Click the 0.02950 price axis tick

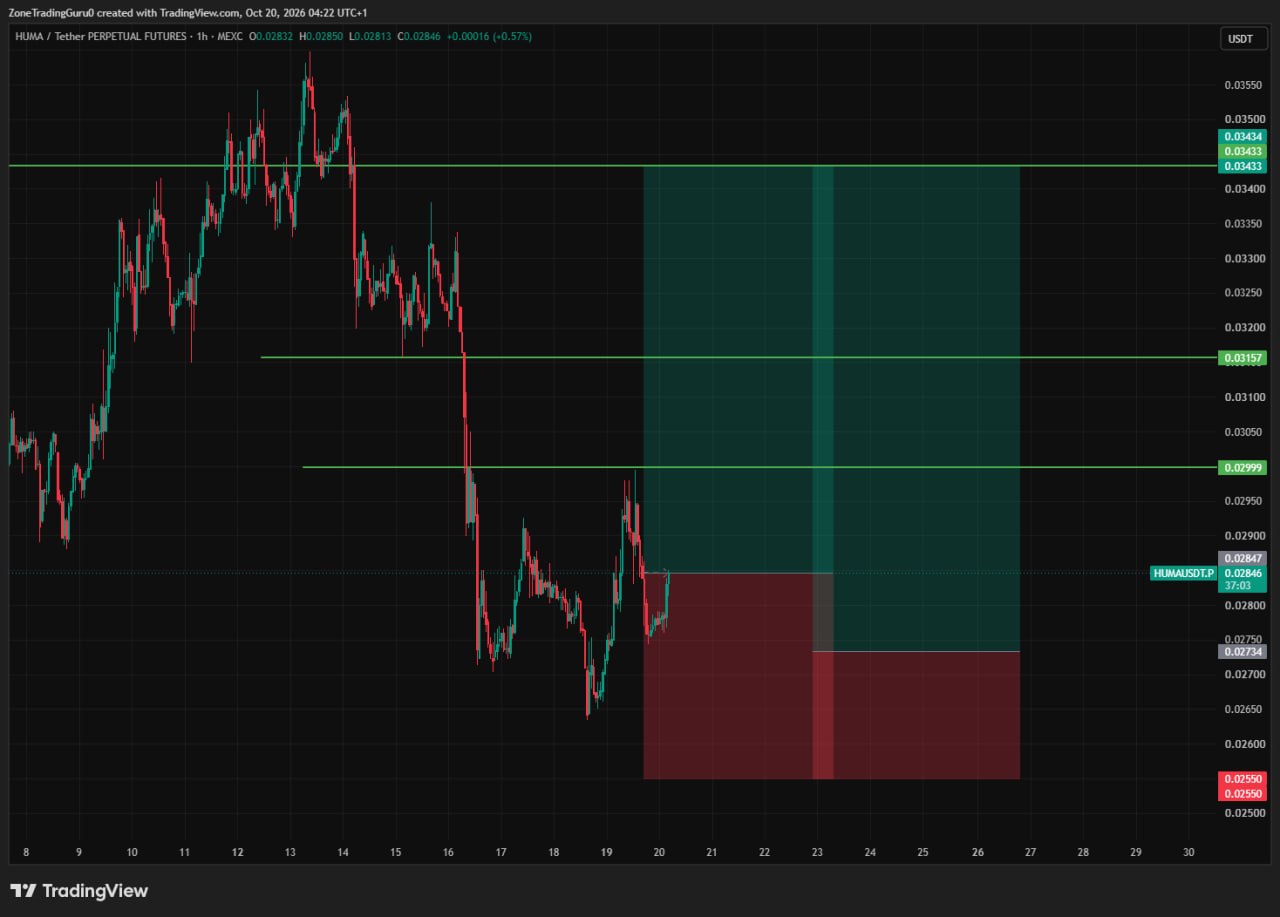click(x=1243, y=501)
